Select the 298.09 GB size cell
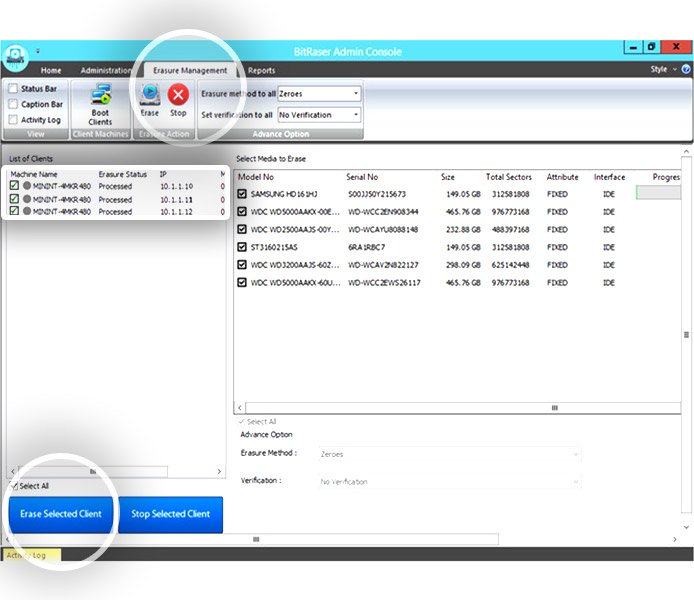Image resolution: width=694 pixels, height=600 pixels. pyautogui.click(x=463, y=265)
